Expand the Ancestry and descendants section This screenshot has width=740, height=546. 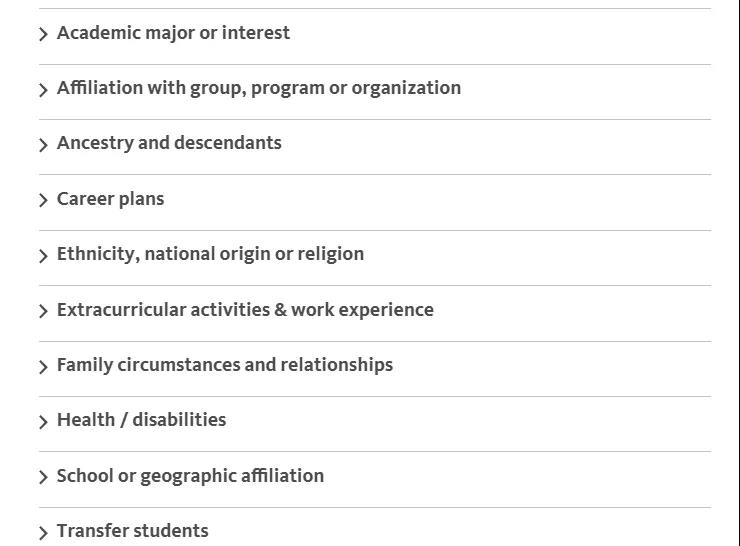(x=169, y=143)
